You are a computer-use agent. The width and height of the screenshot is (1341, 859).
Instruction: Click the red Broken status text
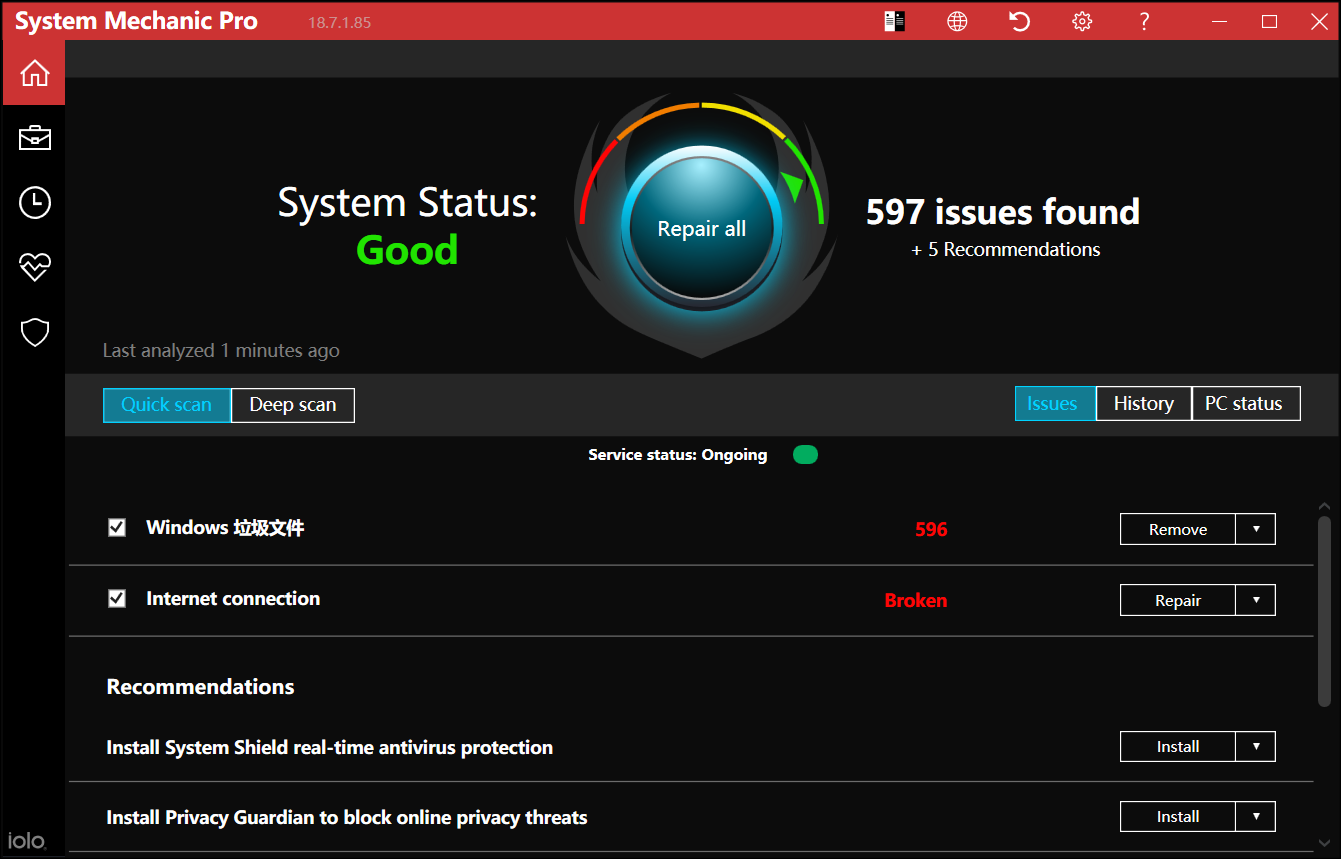click(916, 600)
